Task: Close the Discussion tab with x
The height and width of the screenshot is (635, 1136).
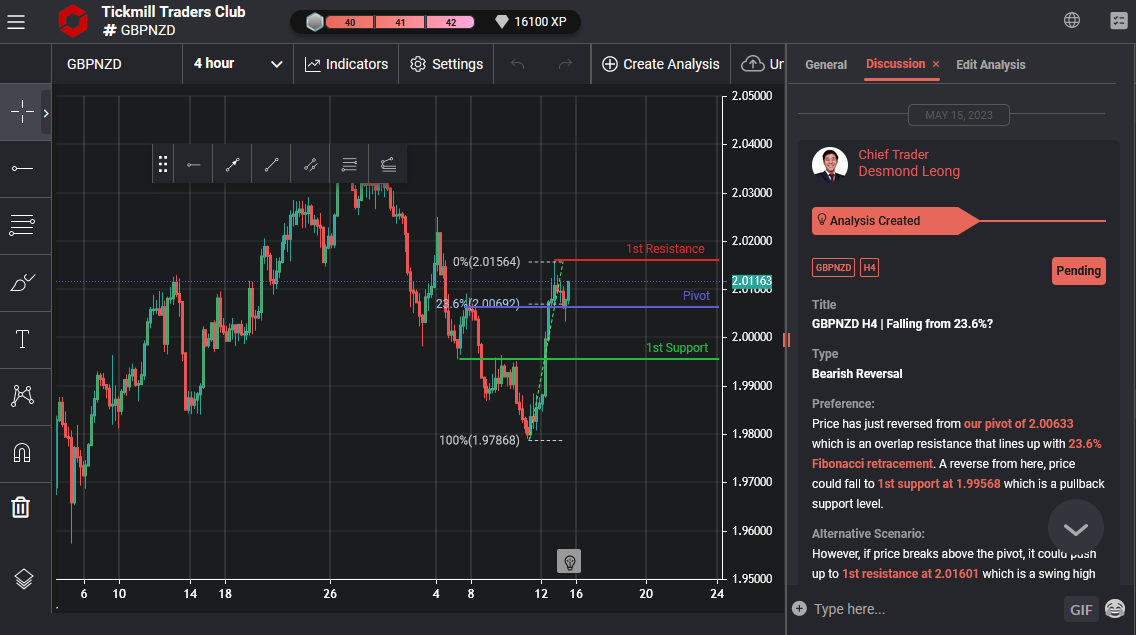Action: pyautogui.click(x=936, y=65)
